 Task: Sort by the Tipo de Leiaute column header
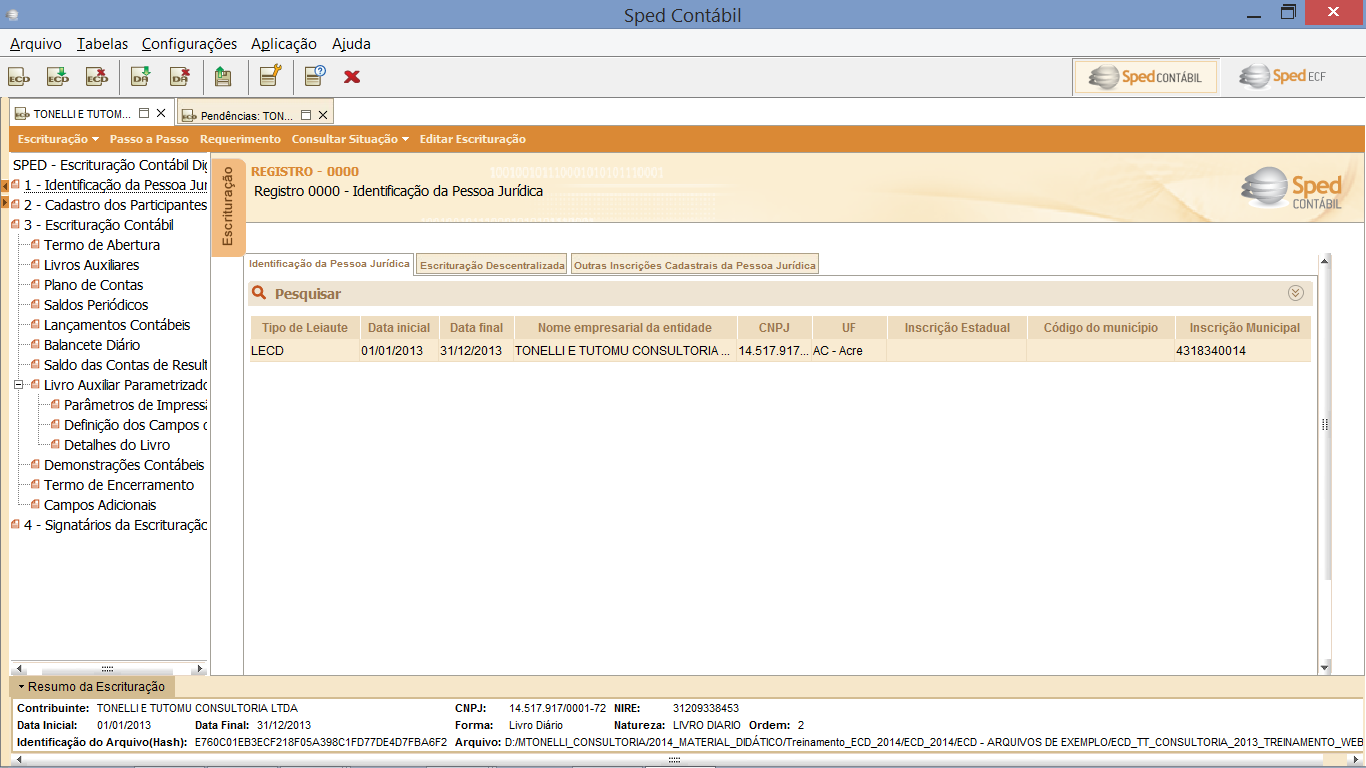point(305,327)
